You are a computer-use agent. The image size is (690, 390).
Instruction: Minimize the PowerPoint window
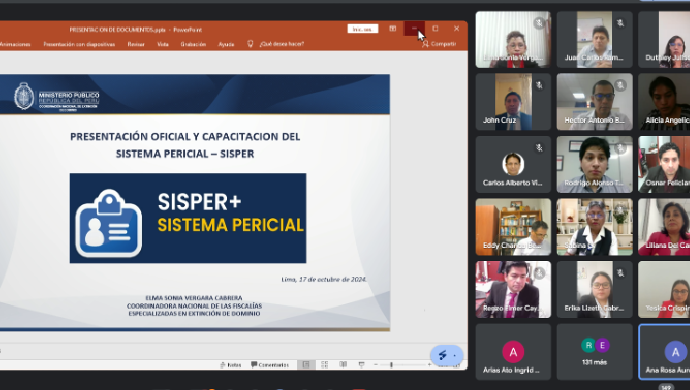point(414,29)
